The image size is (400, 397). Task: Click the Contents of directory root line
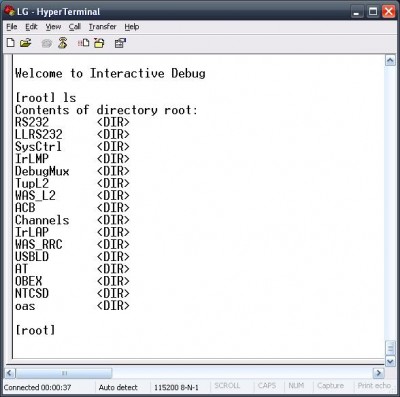(x=107, y=110)
